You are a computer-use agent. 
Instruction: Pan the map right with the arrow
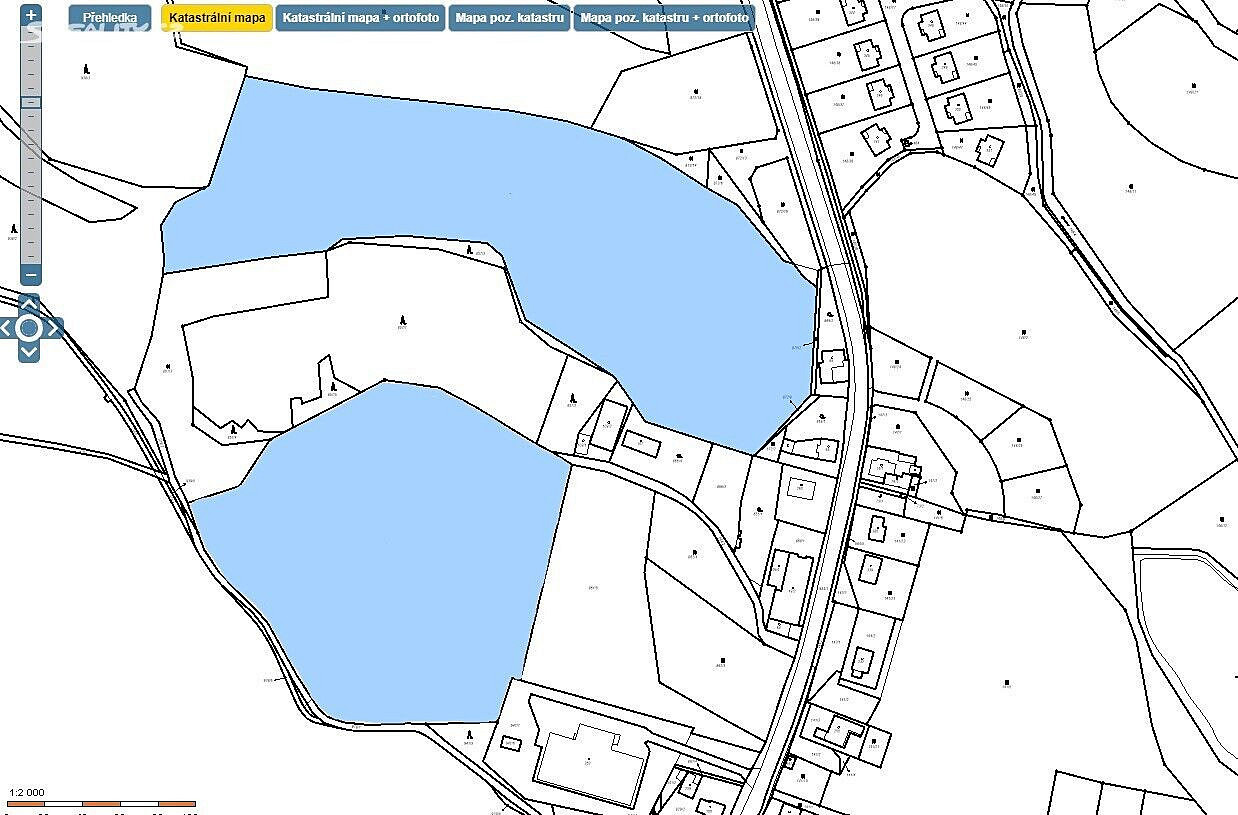click(x=53, y=328)
